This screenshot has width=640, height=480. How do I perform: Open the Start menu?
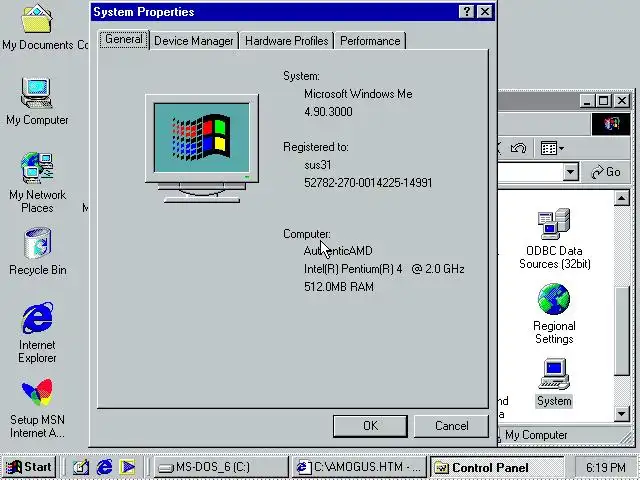point(29,467)
